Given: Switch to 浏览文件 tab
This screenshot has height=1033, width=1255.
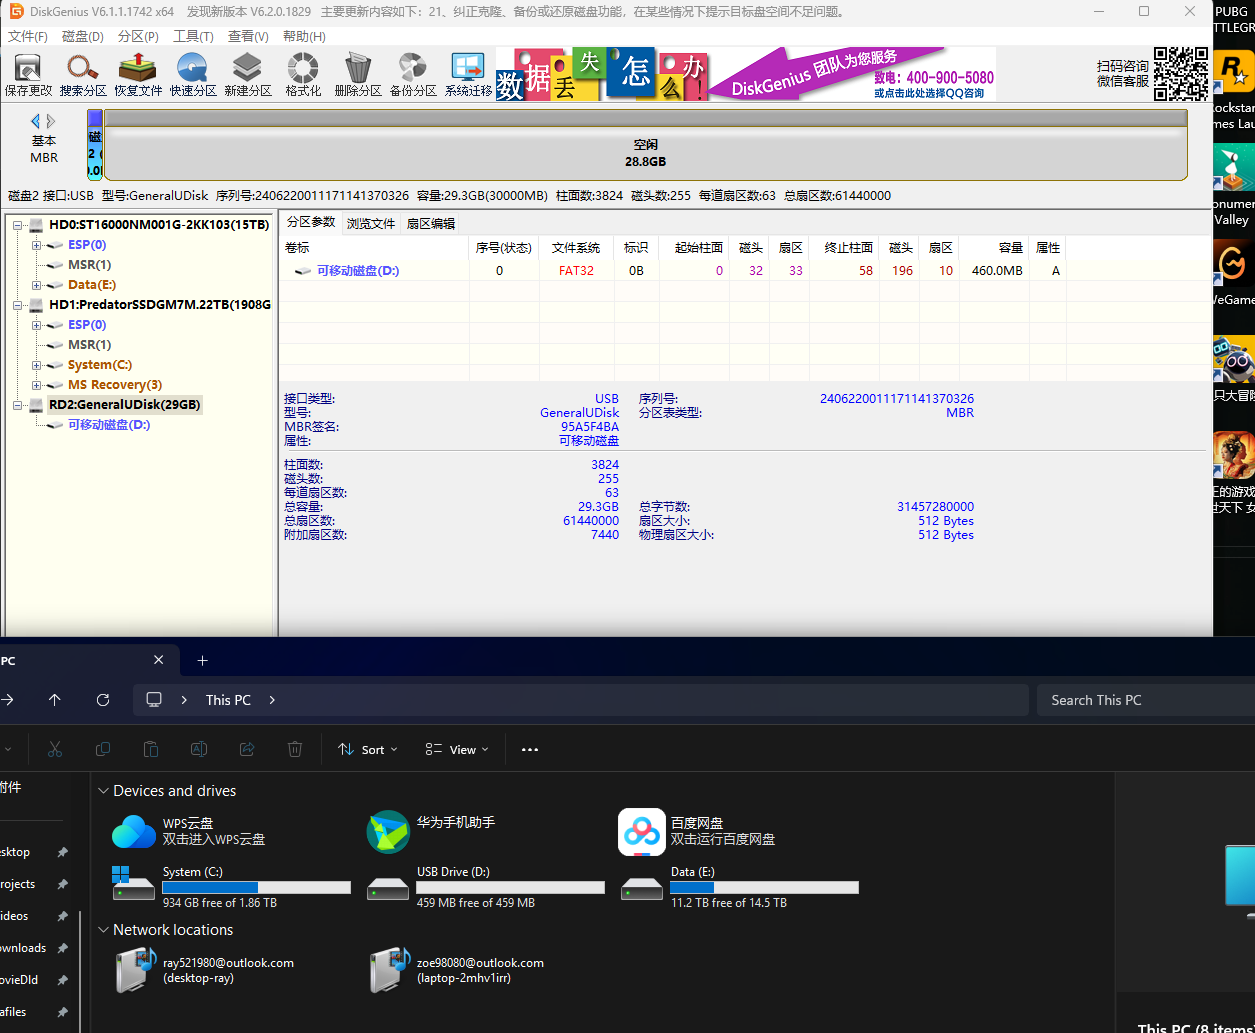Looking at the screenshot, I should pos(371,223).
